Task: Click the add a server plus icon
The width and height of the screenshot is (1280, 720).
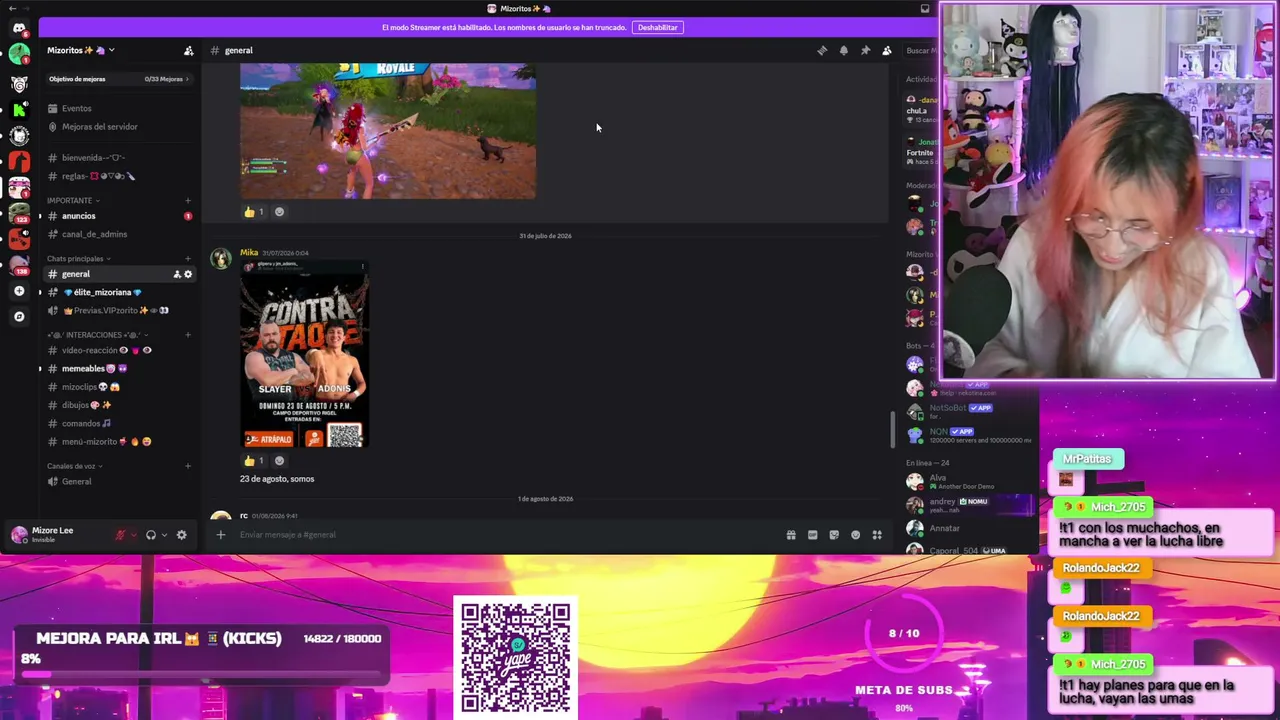Action: (x=19, y=291)
